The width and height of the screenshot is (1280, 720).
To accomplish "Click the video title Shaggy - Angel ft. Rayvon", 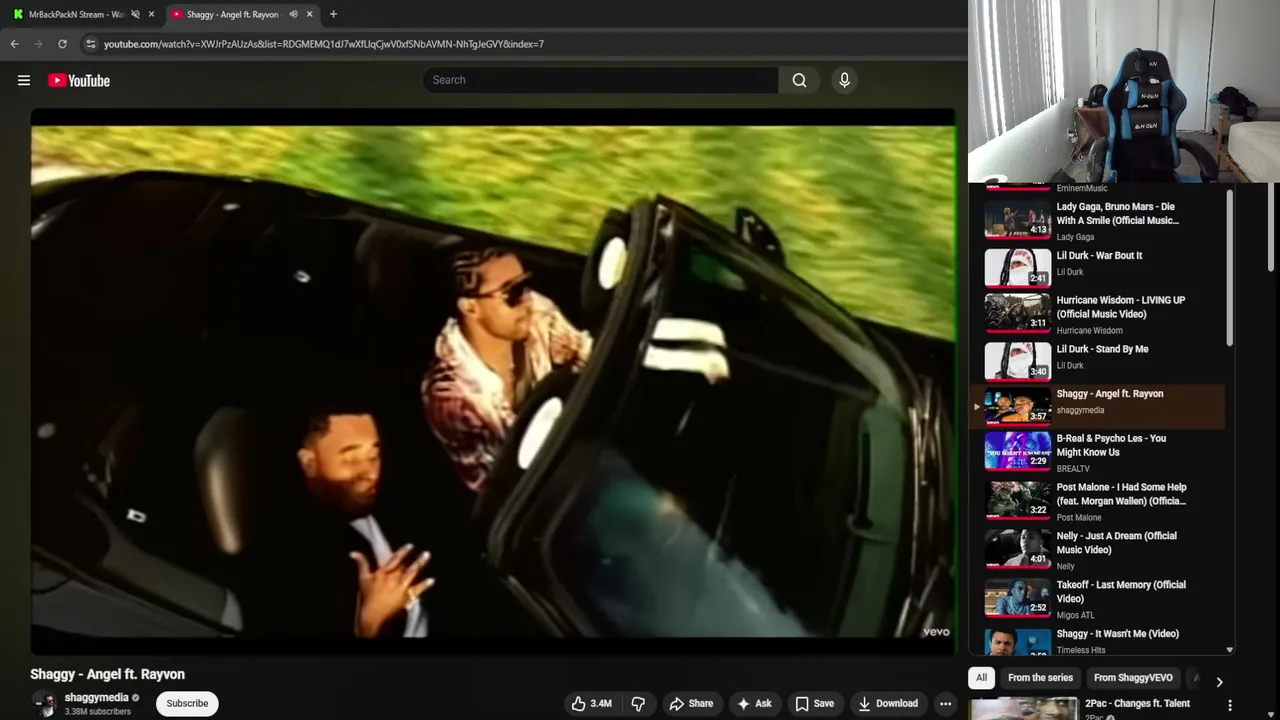I will 107,674.
